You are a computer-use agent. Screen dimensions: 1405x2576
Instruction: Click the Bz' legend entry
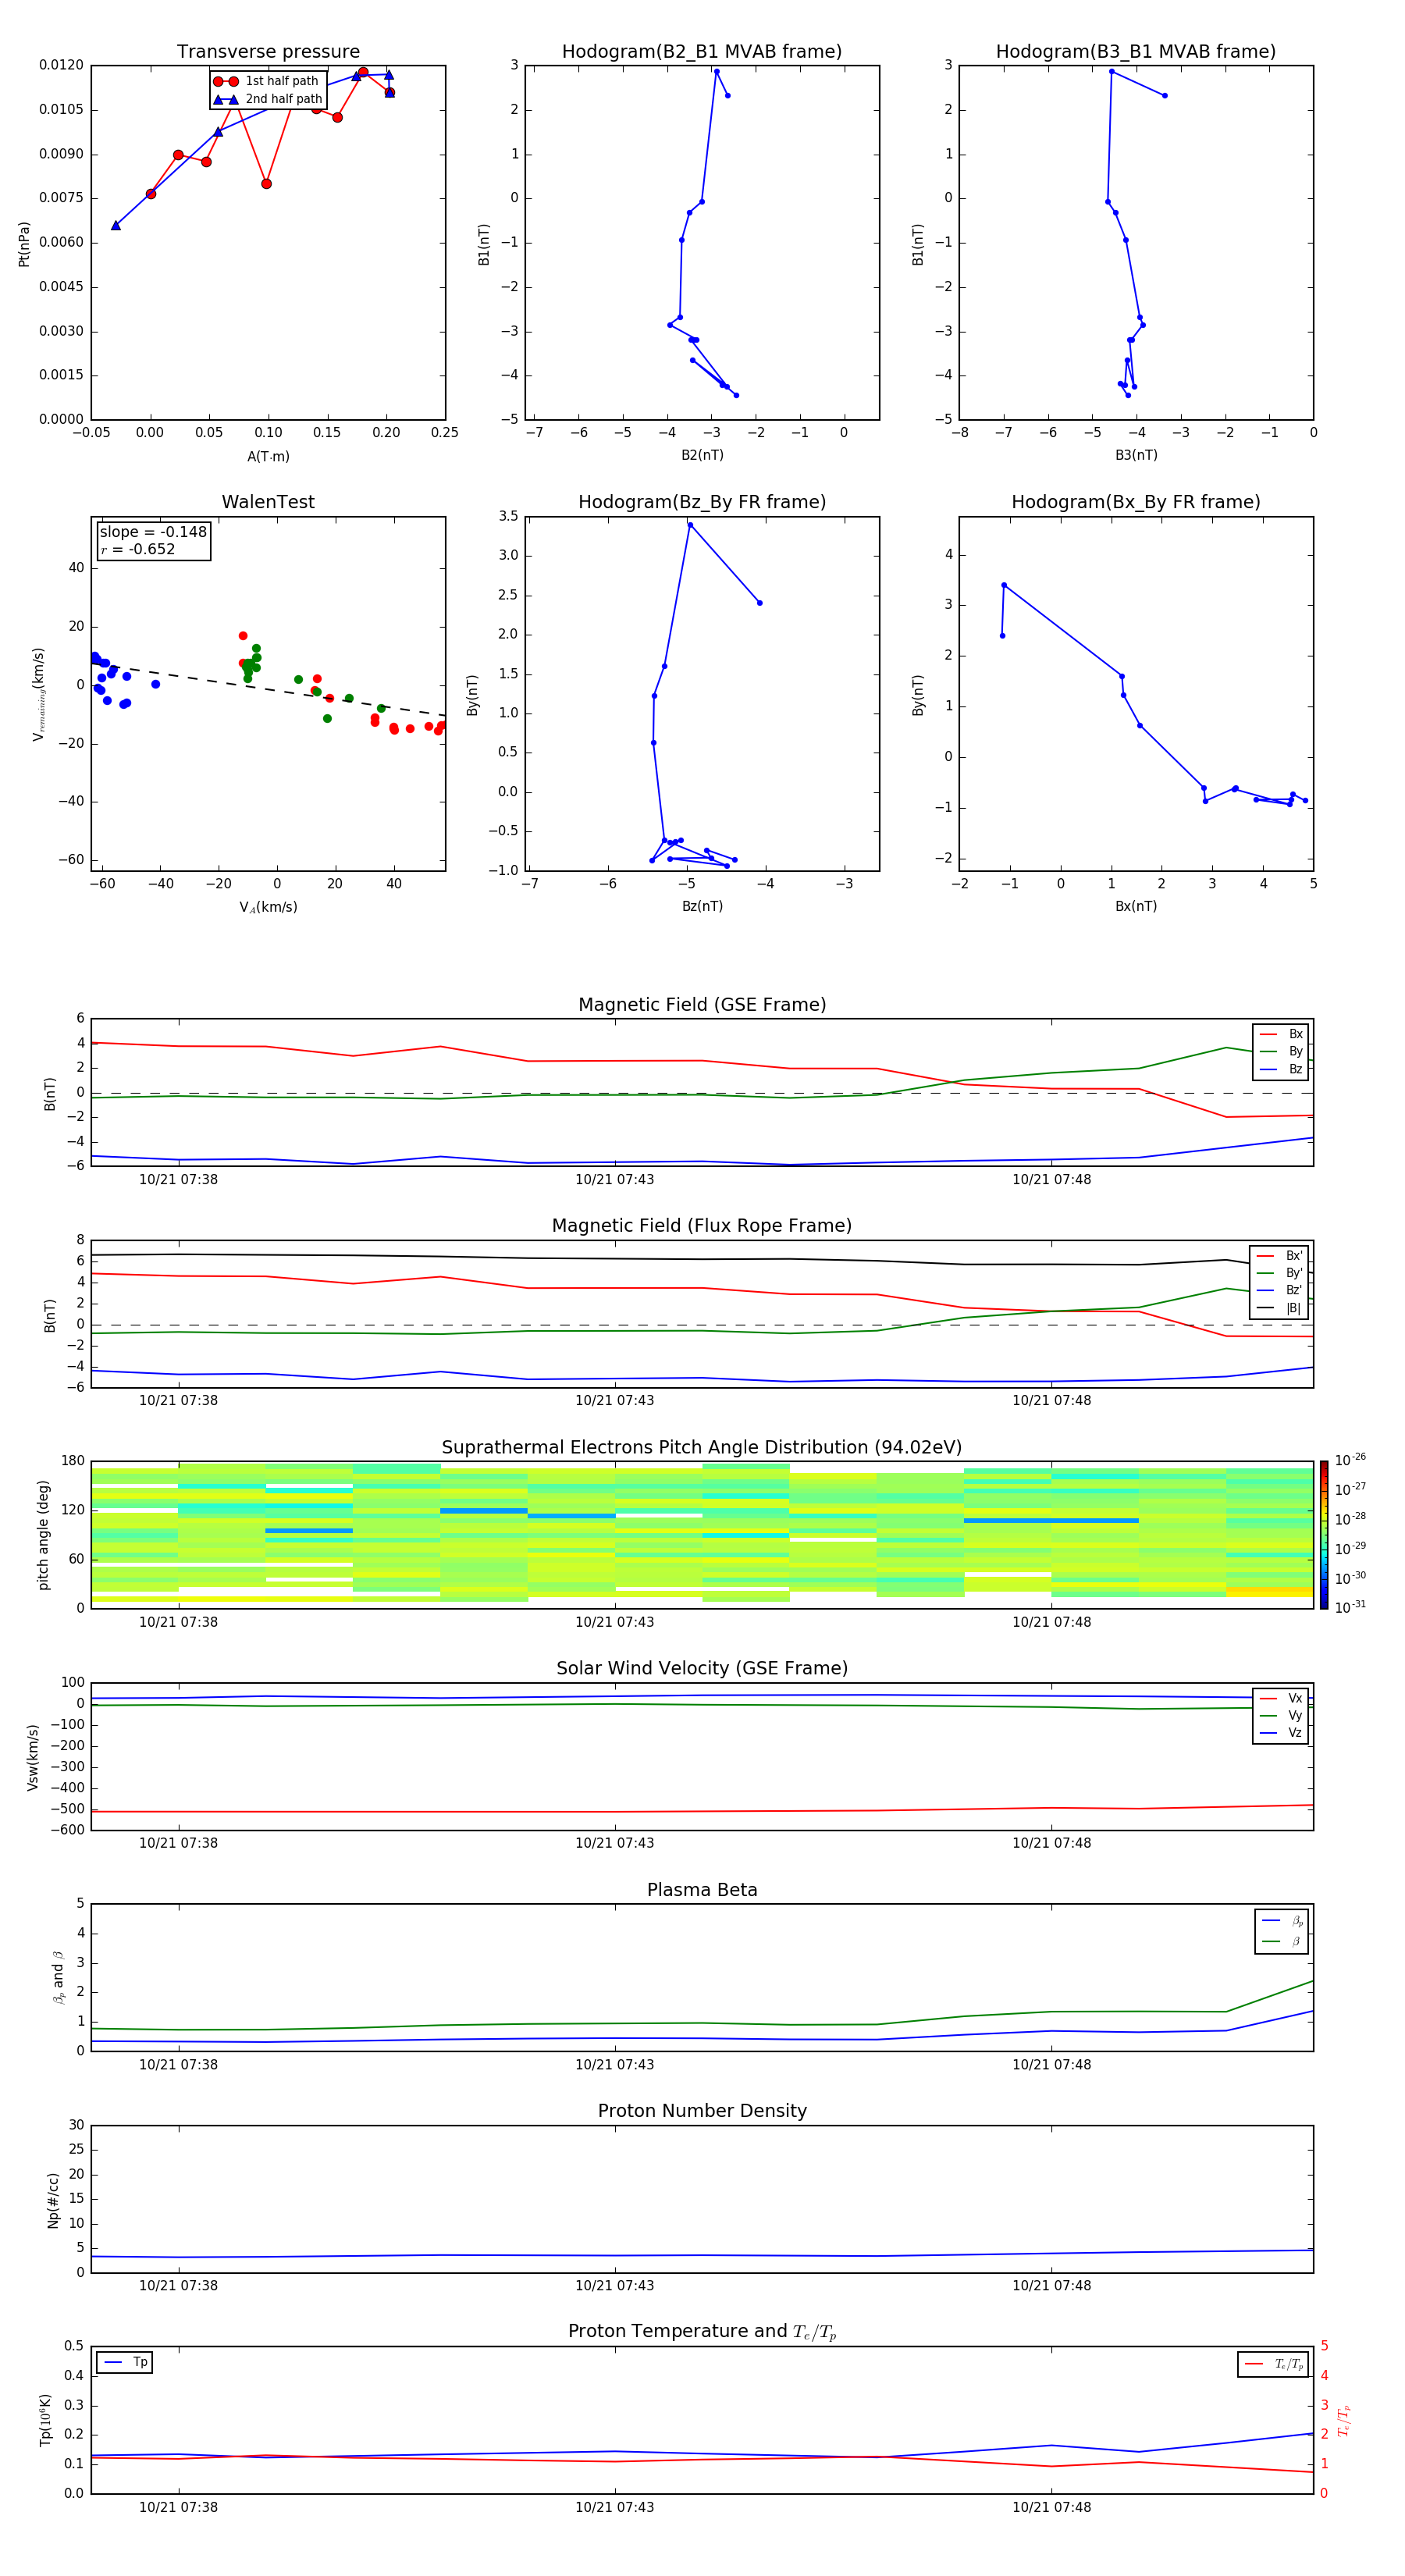1280,1290
